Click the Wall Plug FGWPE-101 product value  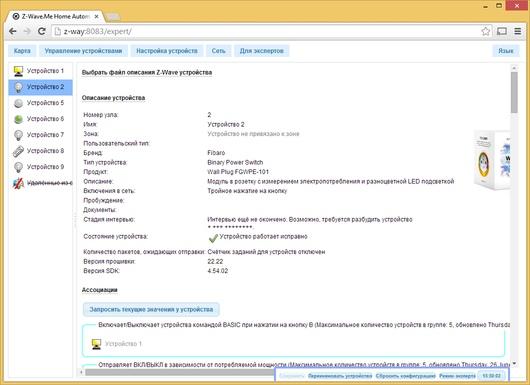(x=238, y=172)
